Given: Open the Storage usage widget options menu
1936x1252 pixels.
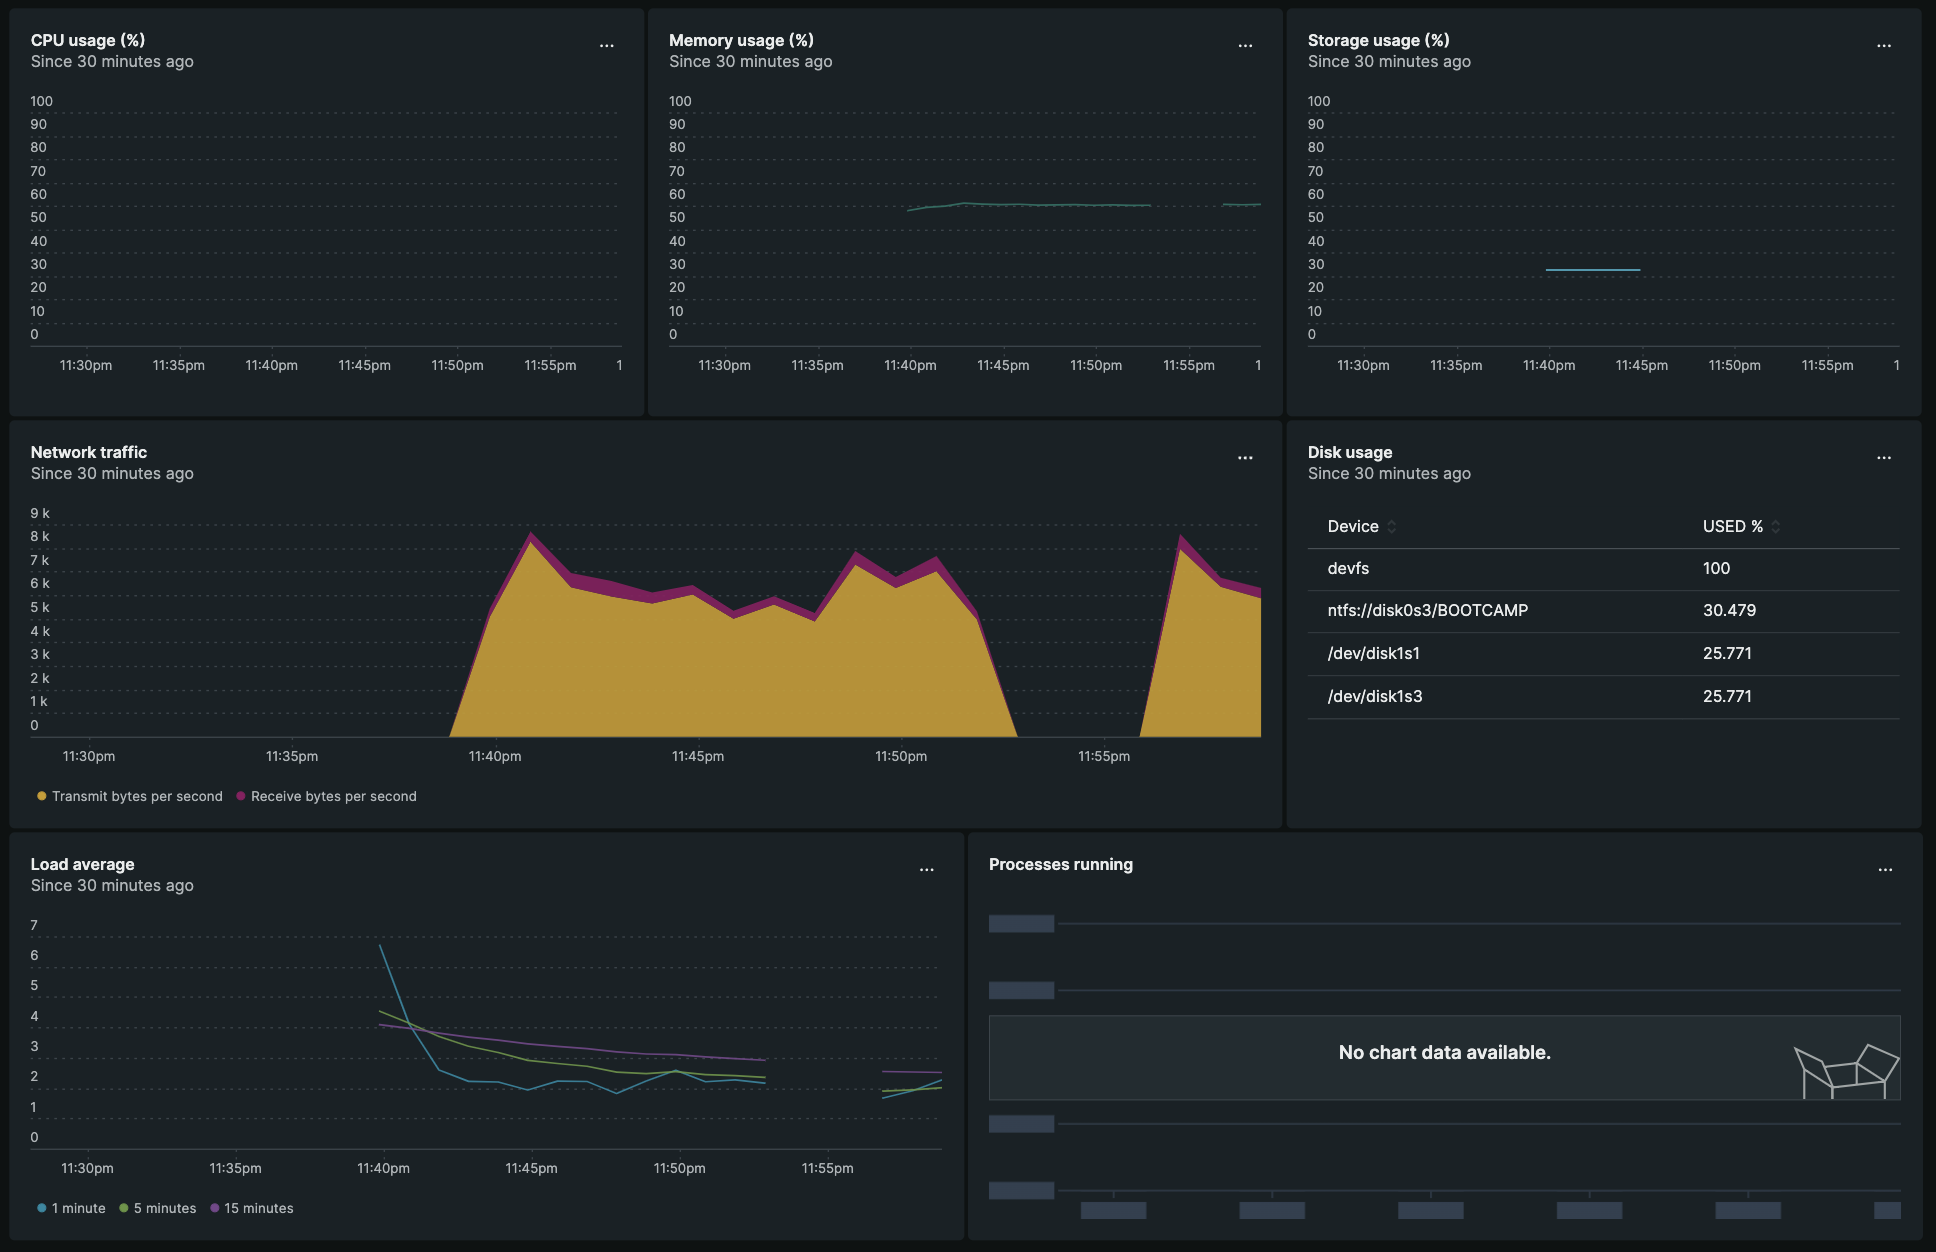Looking at the screenshot, I should [1884, 46].
